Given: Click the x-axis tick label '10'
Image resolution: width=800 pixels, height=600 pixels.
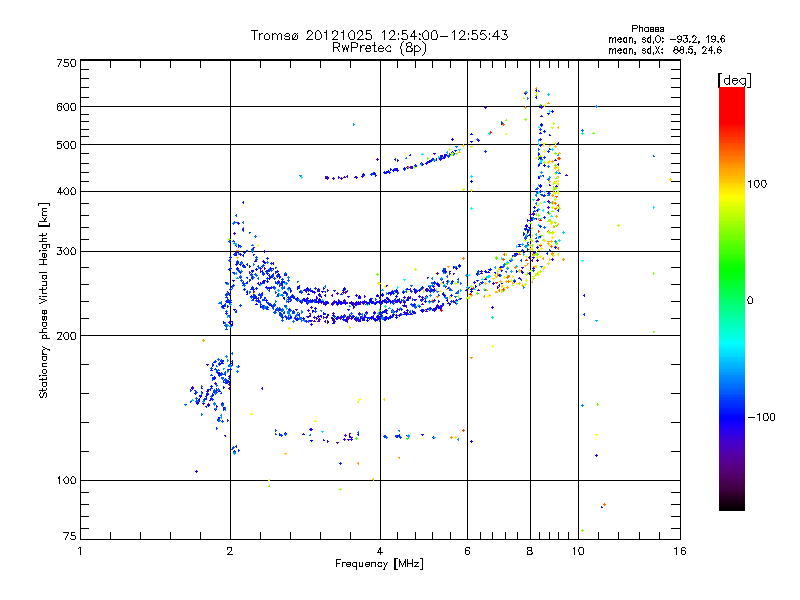Looking at the screenshot, I should [578, 551].
